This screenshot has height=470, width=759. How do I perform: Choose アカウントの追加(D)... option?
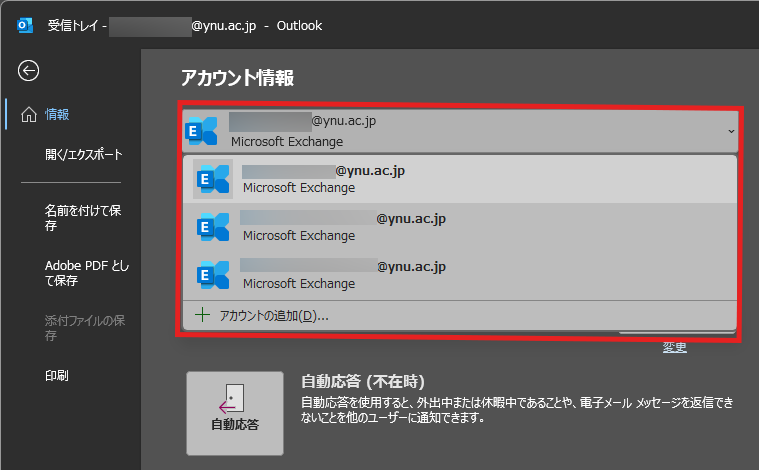(274, 316)
